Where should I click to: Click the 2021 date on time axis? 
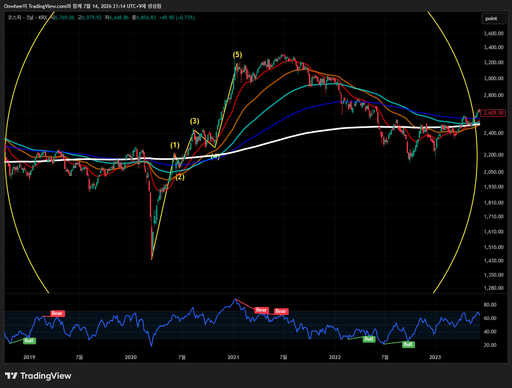pyautogui.click(x=233, y=357)
